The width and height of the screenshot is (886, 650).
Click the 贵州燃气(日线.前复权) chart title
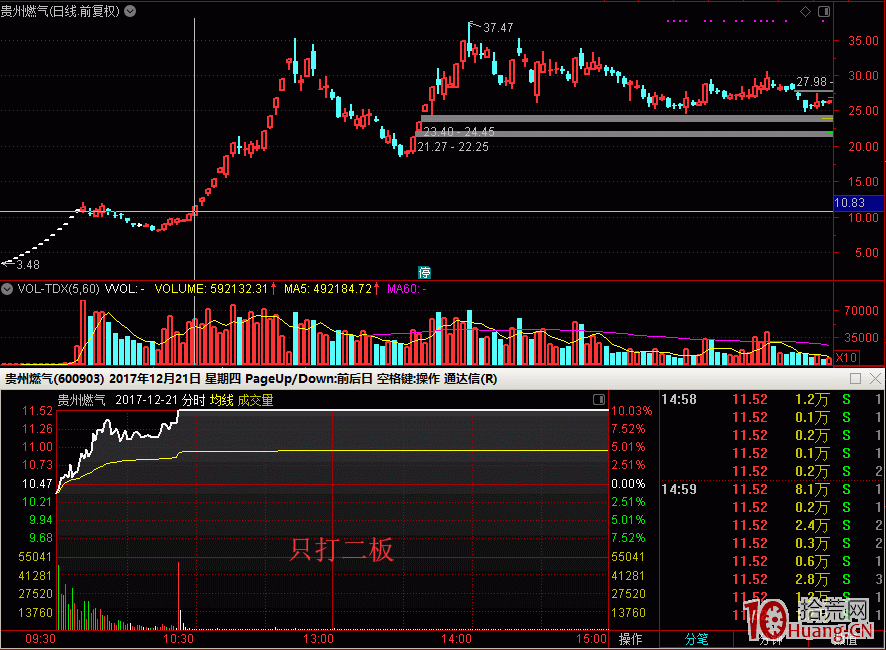point(60,11)
